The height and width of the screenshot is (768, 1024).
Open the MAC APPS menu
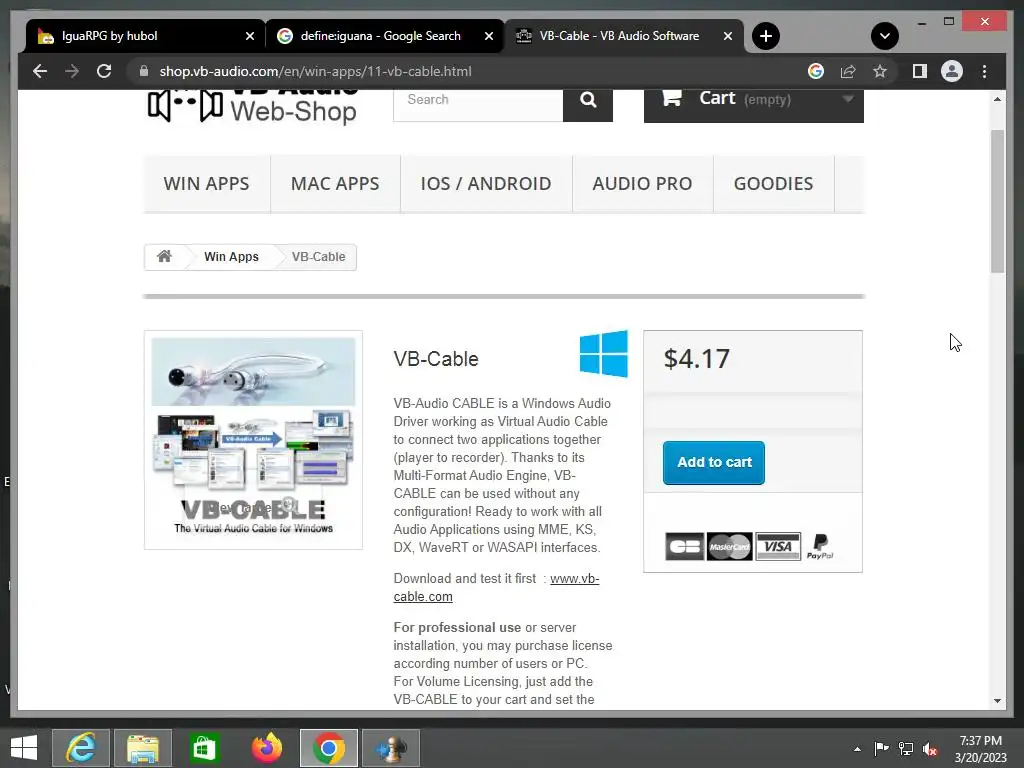click(x=335, y=184)
